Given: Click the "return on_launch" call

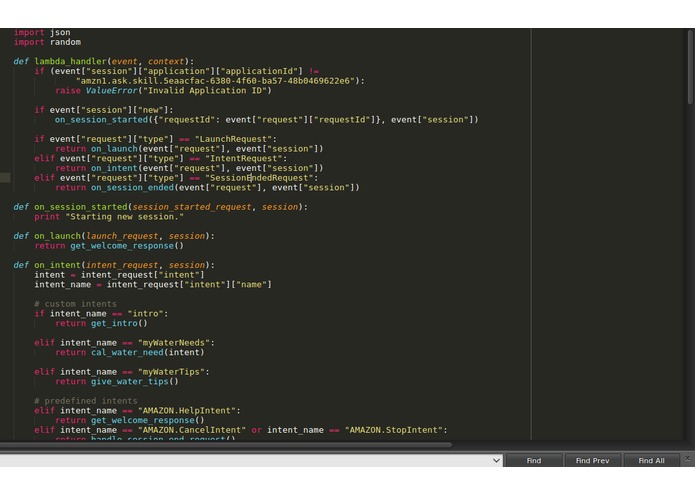Looking at the screenshot, I should click(x=189, y=149).
